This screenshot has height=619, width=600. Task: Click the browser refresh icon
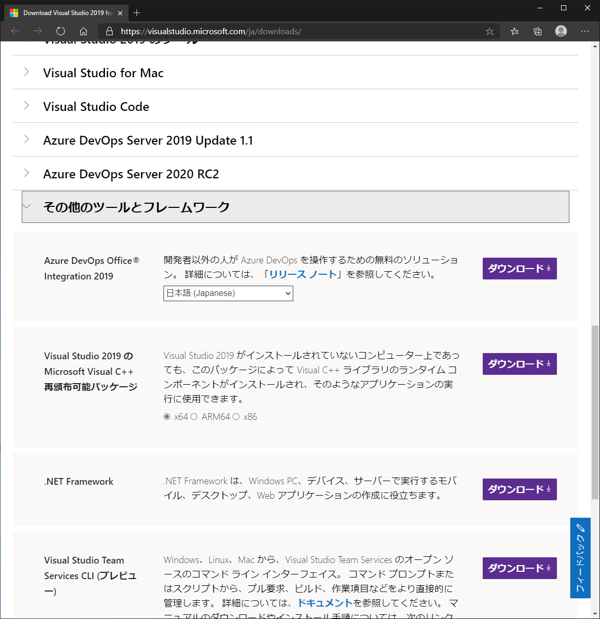60,31
